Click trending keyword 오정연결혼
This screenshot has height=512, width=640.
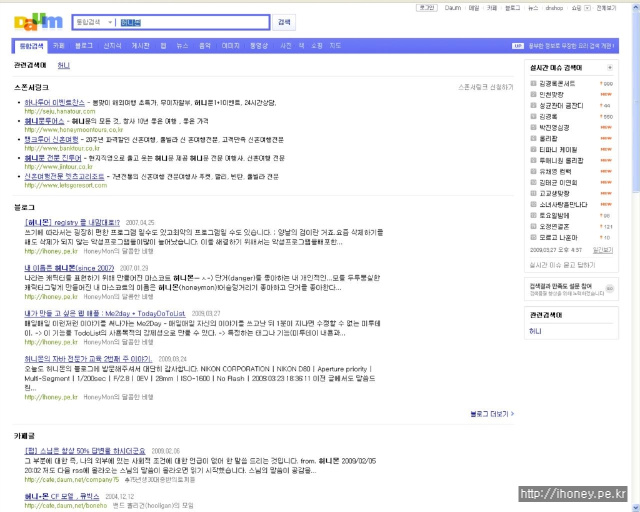click(x=554, y=227)
